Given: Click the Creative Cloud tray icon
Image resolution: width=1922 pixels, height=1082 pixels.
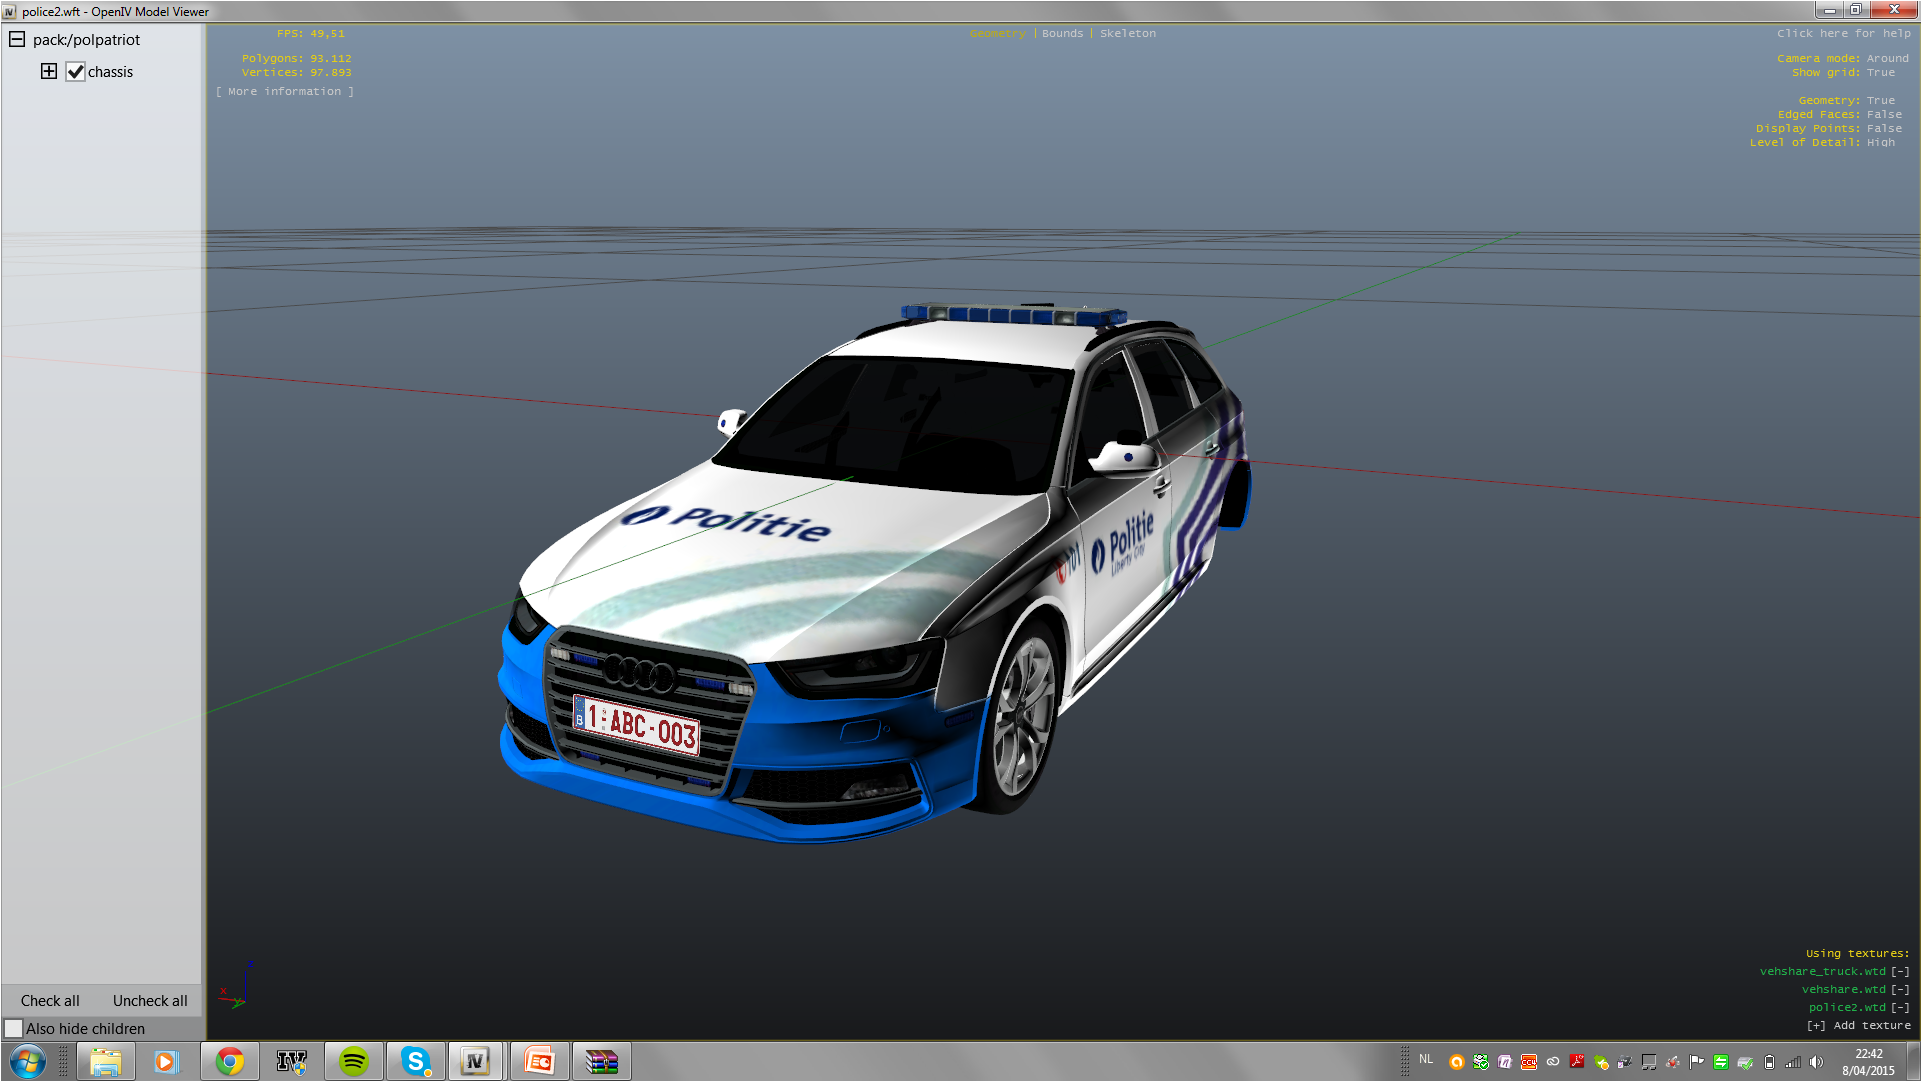Looking at the screenshot, I should coord(1553,1062).
